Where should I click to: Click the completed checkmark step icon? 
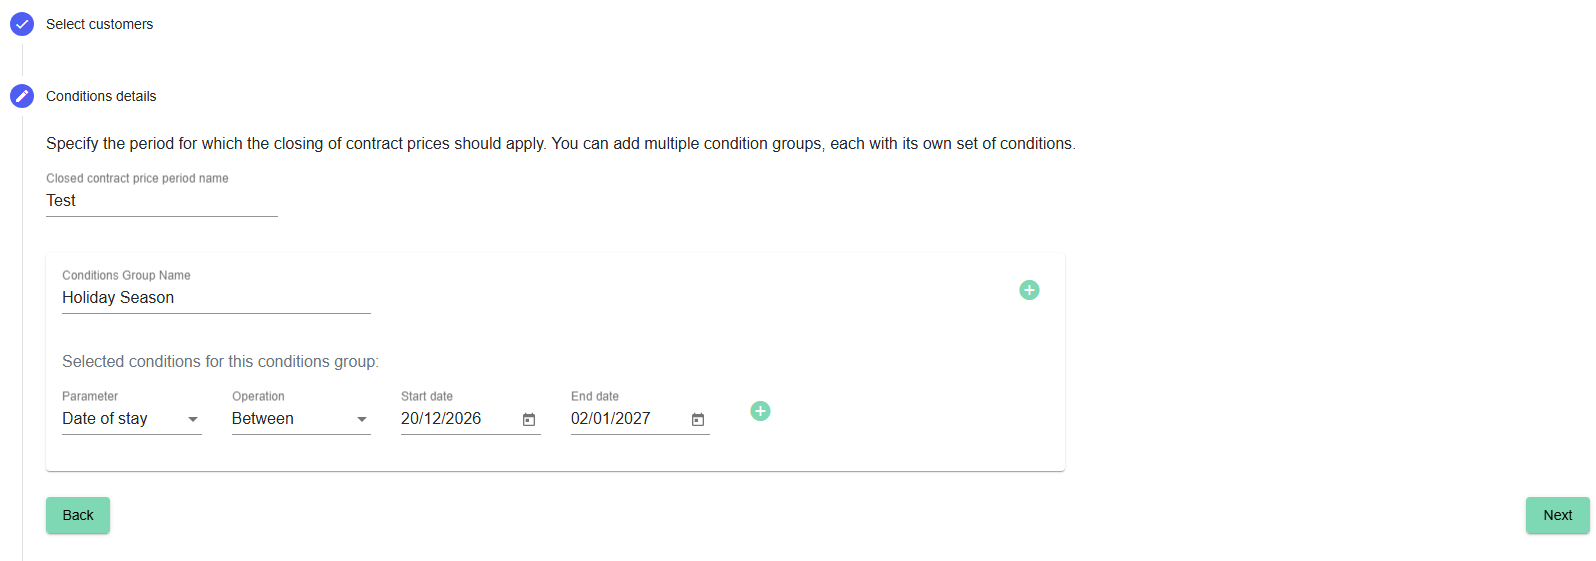[x=22, y=24]
